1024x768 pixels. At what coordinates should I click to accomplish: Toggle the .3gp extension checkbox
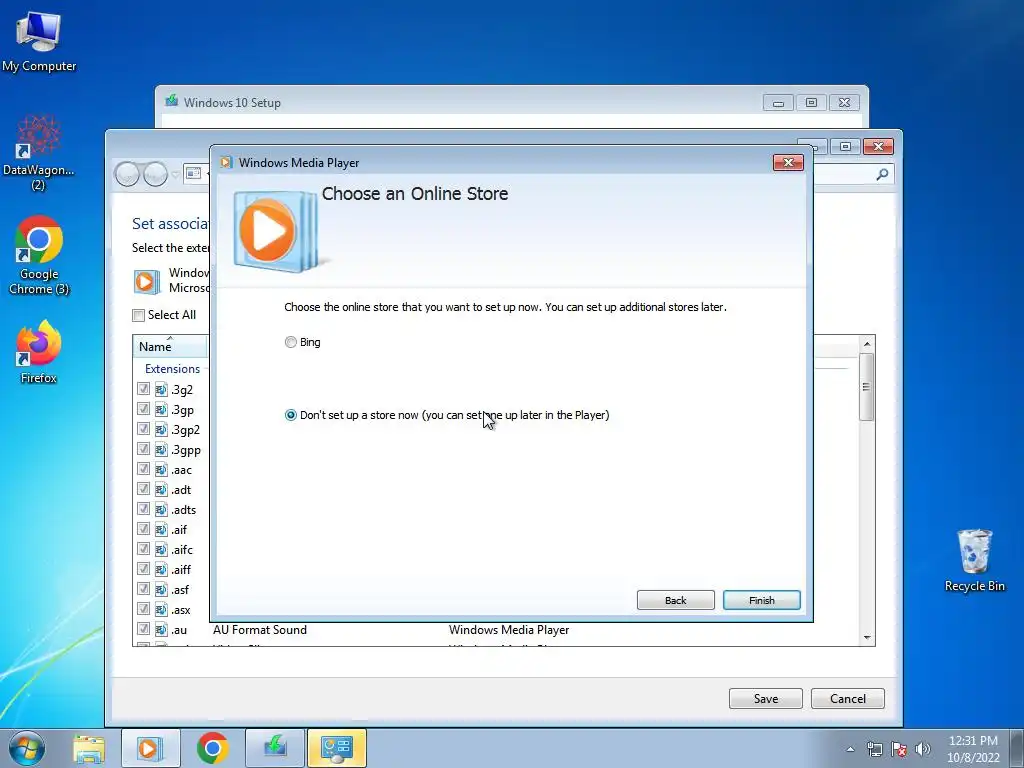point(143,409)
